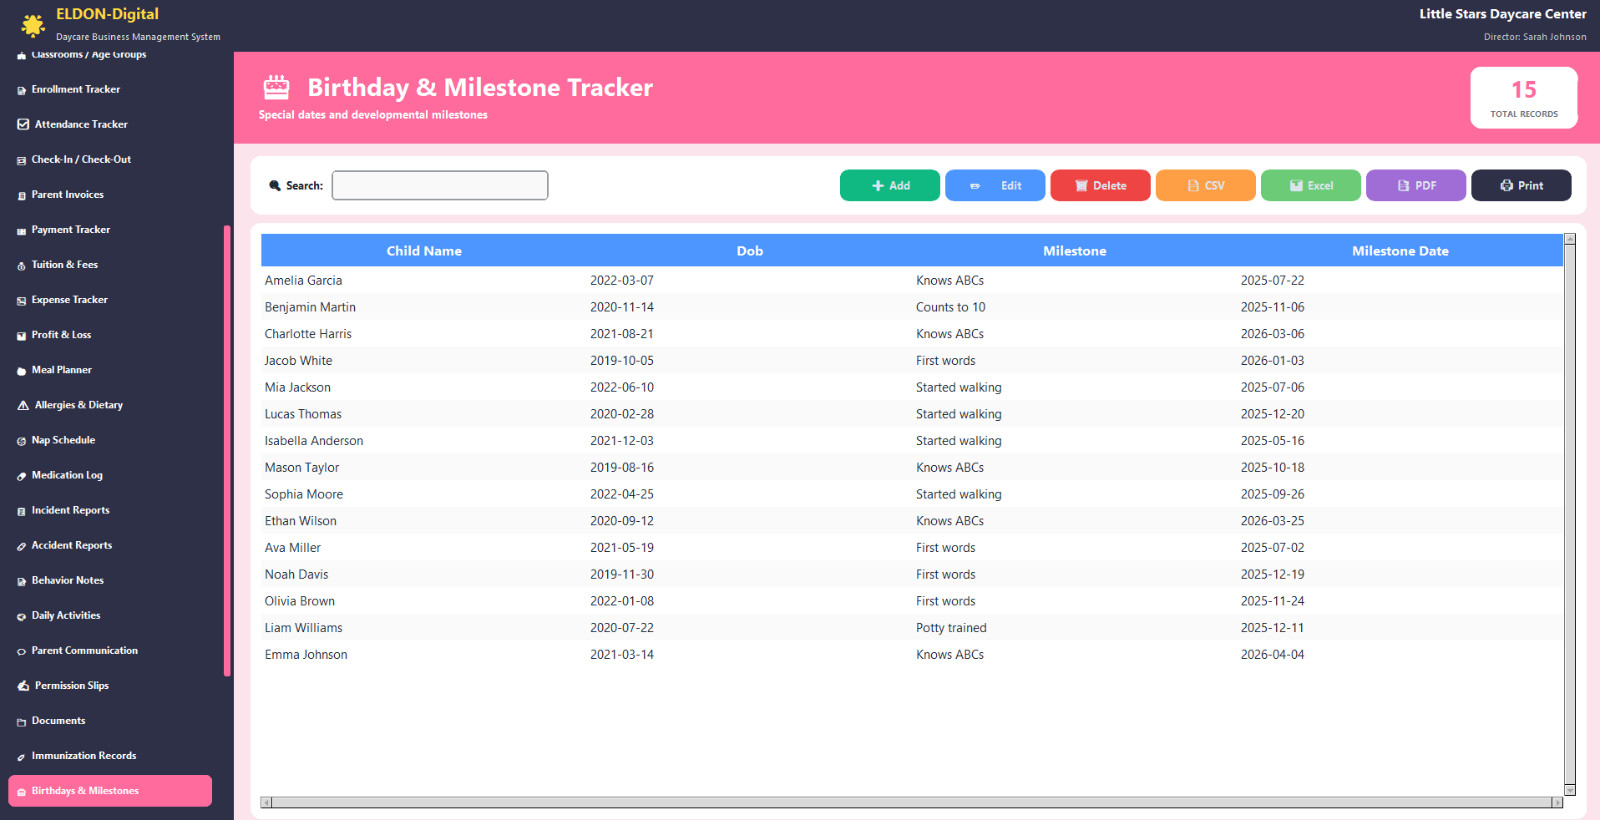Viewport: 1600px width, 820px height.
Task: Click the Permission Slips sidebar icon
Action: click(x=23, y=686)
